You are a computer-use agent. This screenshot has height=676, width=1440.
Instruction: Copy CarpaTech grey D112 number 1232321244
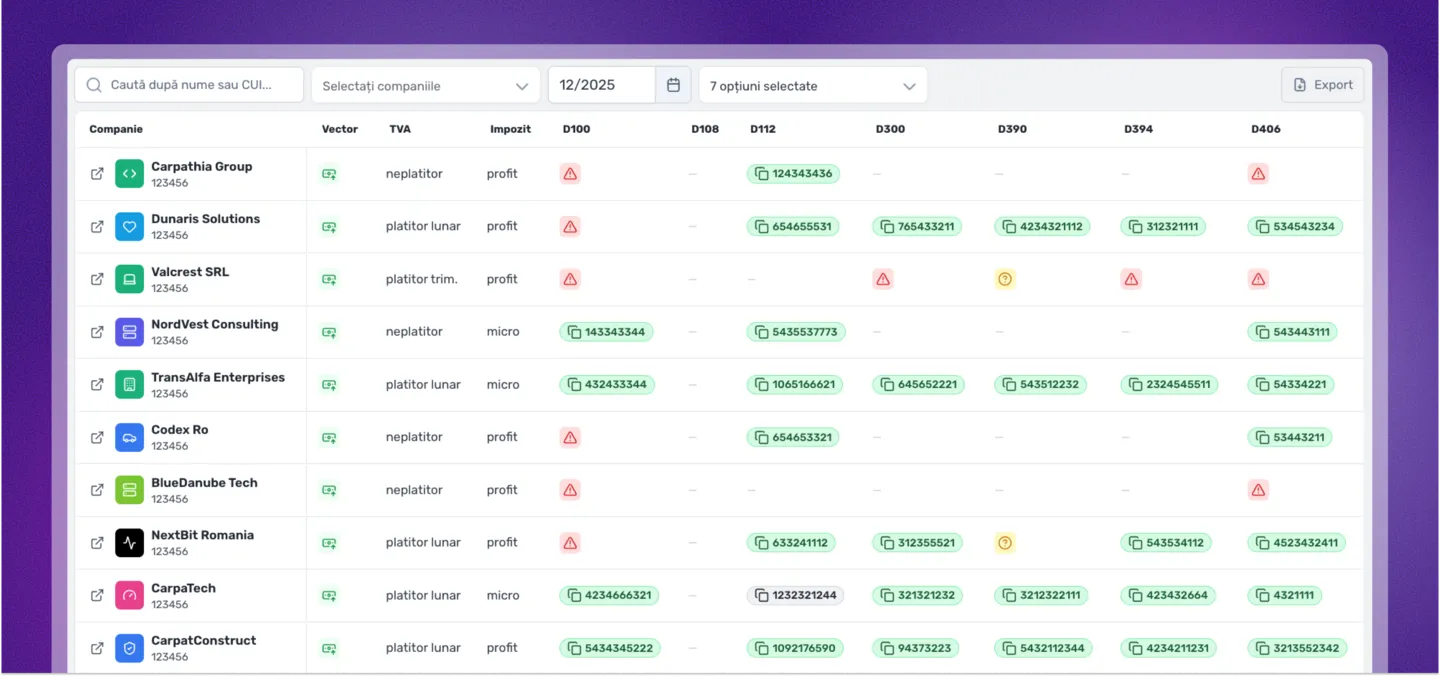(x=795, y=595)
